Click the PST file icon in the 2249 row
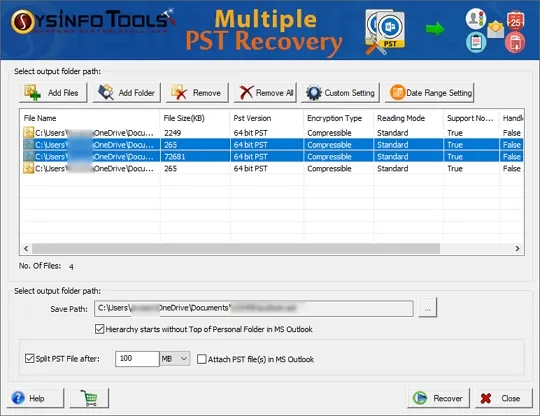 click(28, 133)
